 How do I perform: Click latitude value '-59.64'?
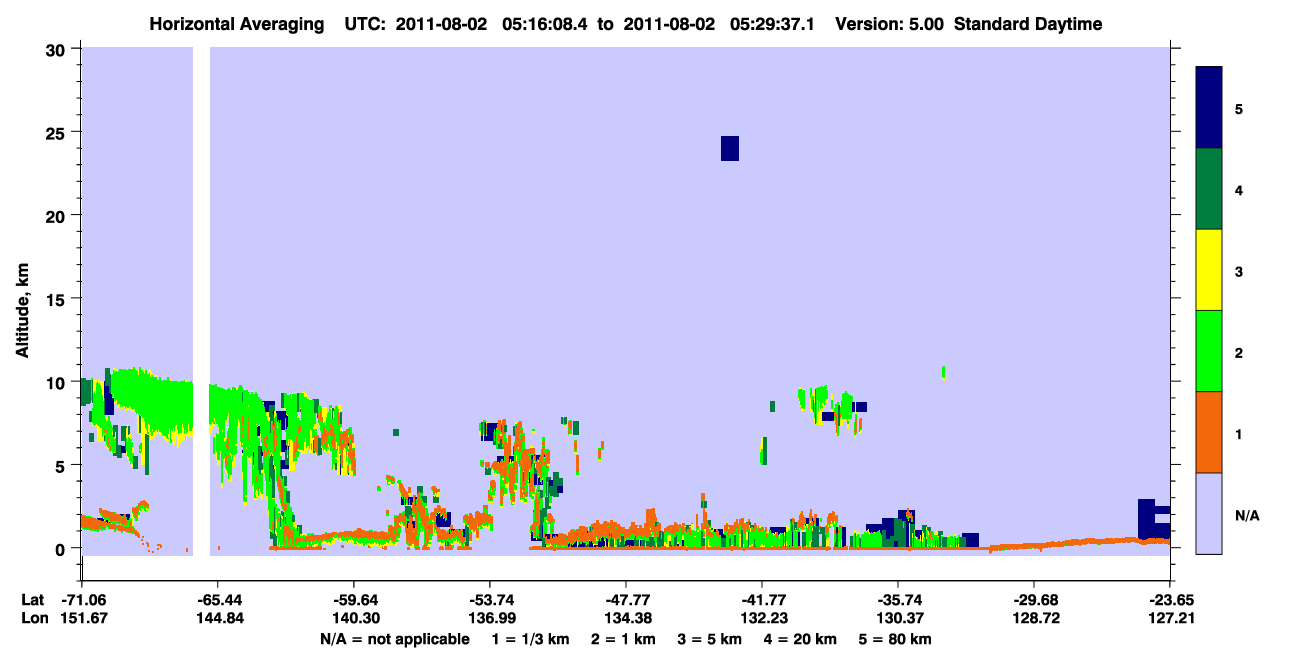coord(354,600)
